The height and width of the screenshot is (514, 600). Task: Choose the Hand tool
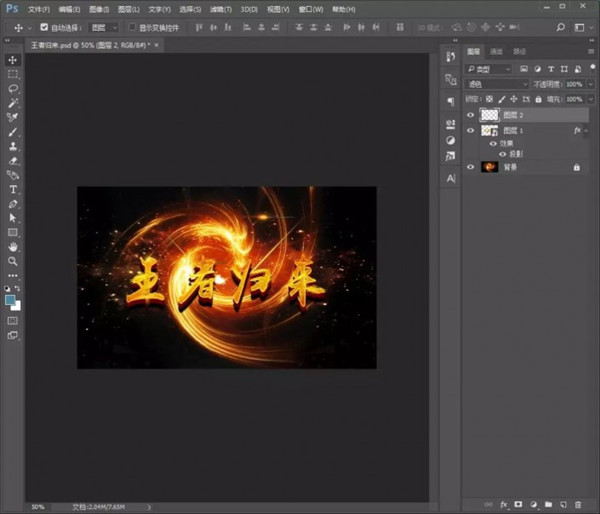pyautogui.click(x=13, y=246)
